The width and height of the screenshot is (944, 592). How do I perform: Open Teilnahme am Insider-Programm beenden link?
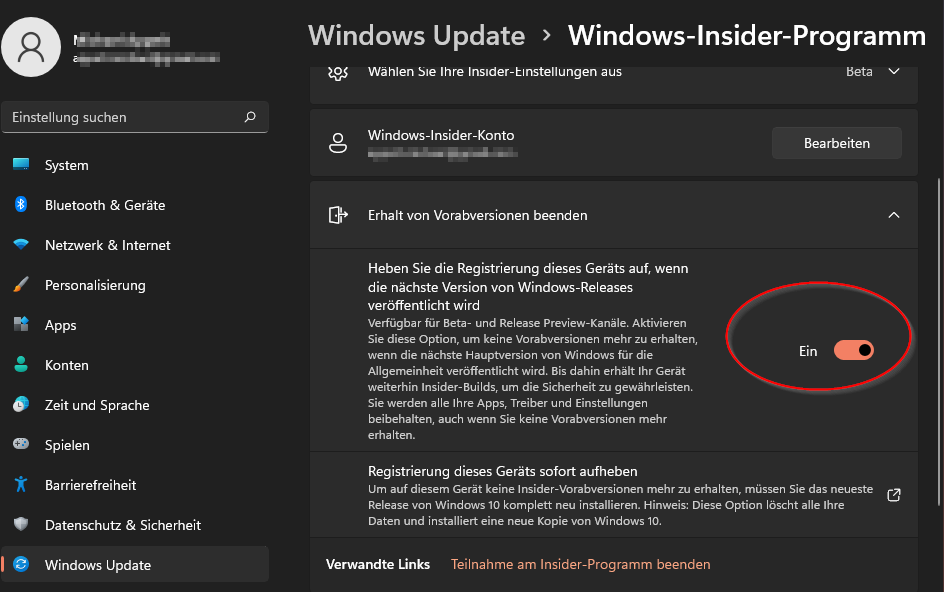580,564
